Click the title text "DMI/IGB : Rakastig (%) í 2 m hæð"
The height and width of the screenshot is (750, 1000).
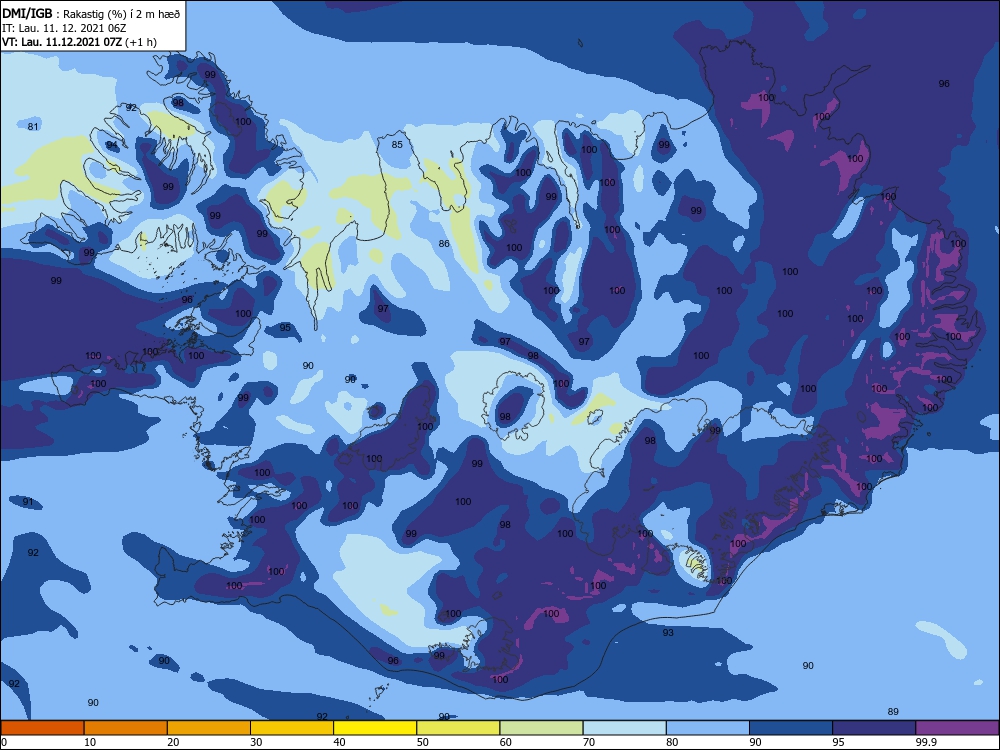tap(91, 13)
